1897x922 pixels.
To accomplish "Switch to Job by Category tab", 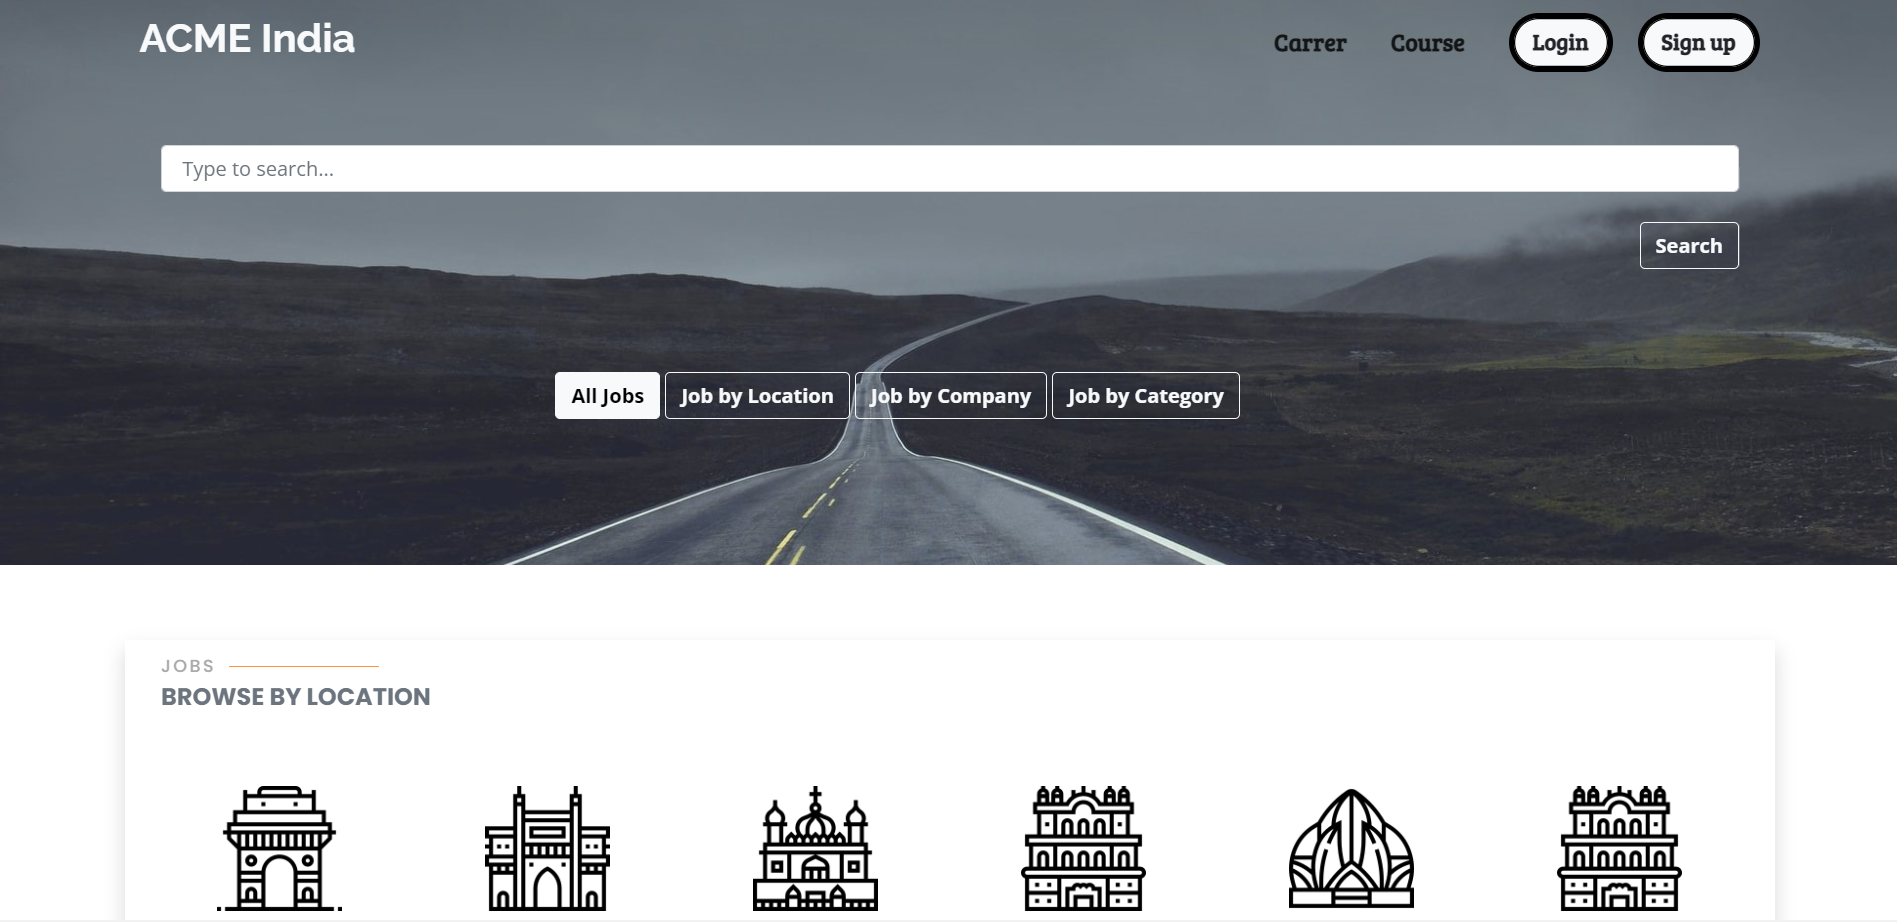I will click(1145, 396).
